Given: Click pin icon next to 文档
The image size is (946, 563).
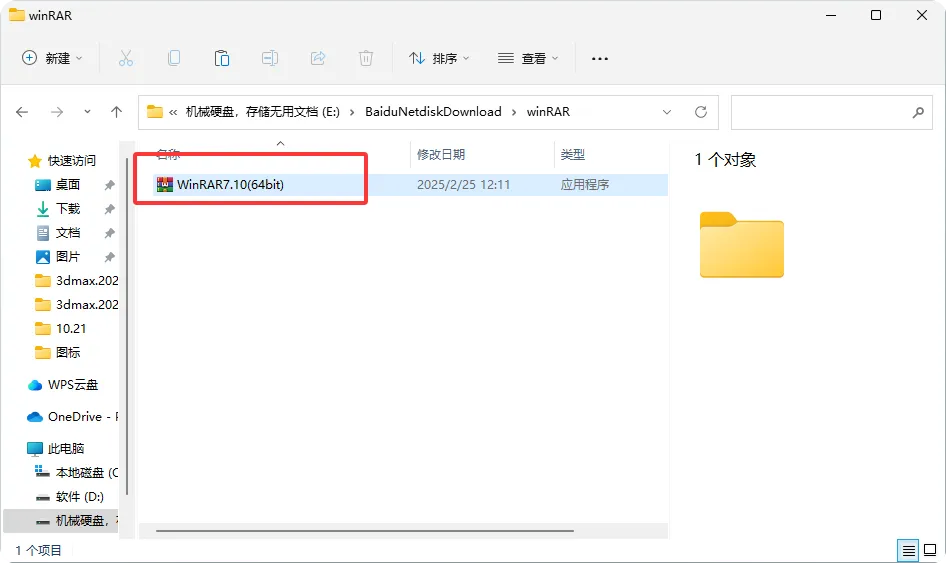Looking at the screenshot, I should coord(109,233).
